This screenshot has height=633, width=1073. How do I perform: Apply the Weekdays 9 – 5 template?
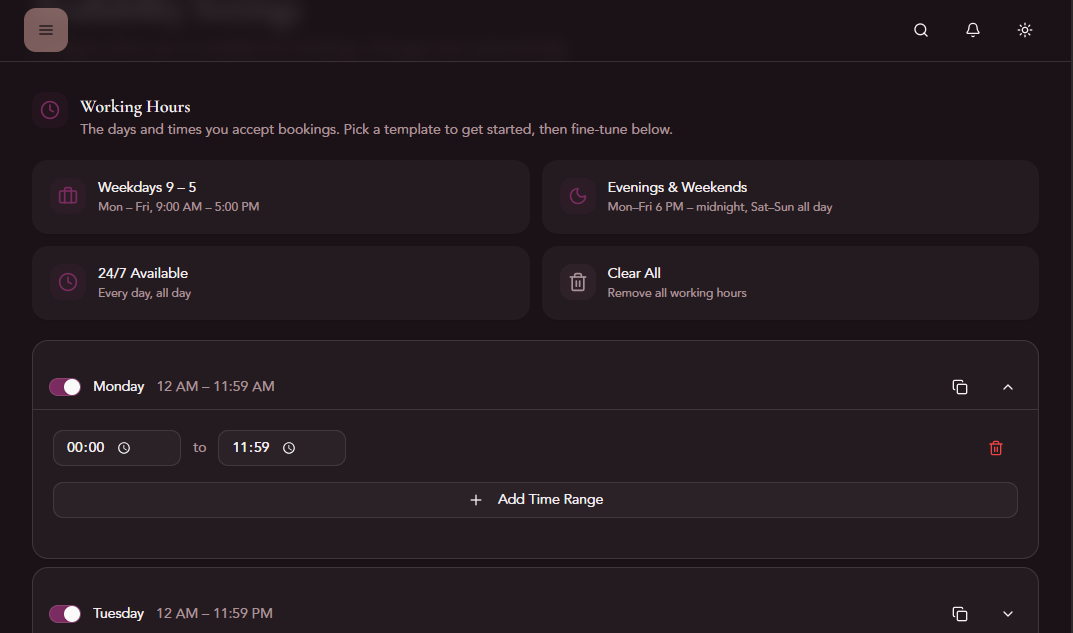tap(280, 196)
